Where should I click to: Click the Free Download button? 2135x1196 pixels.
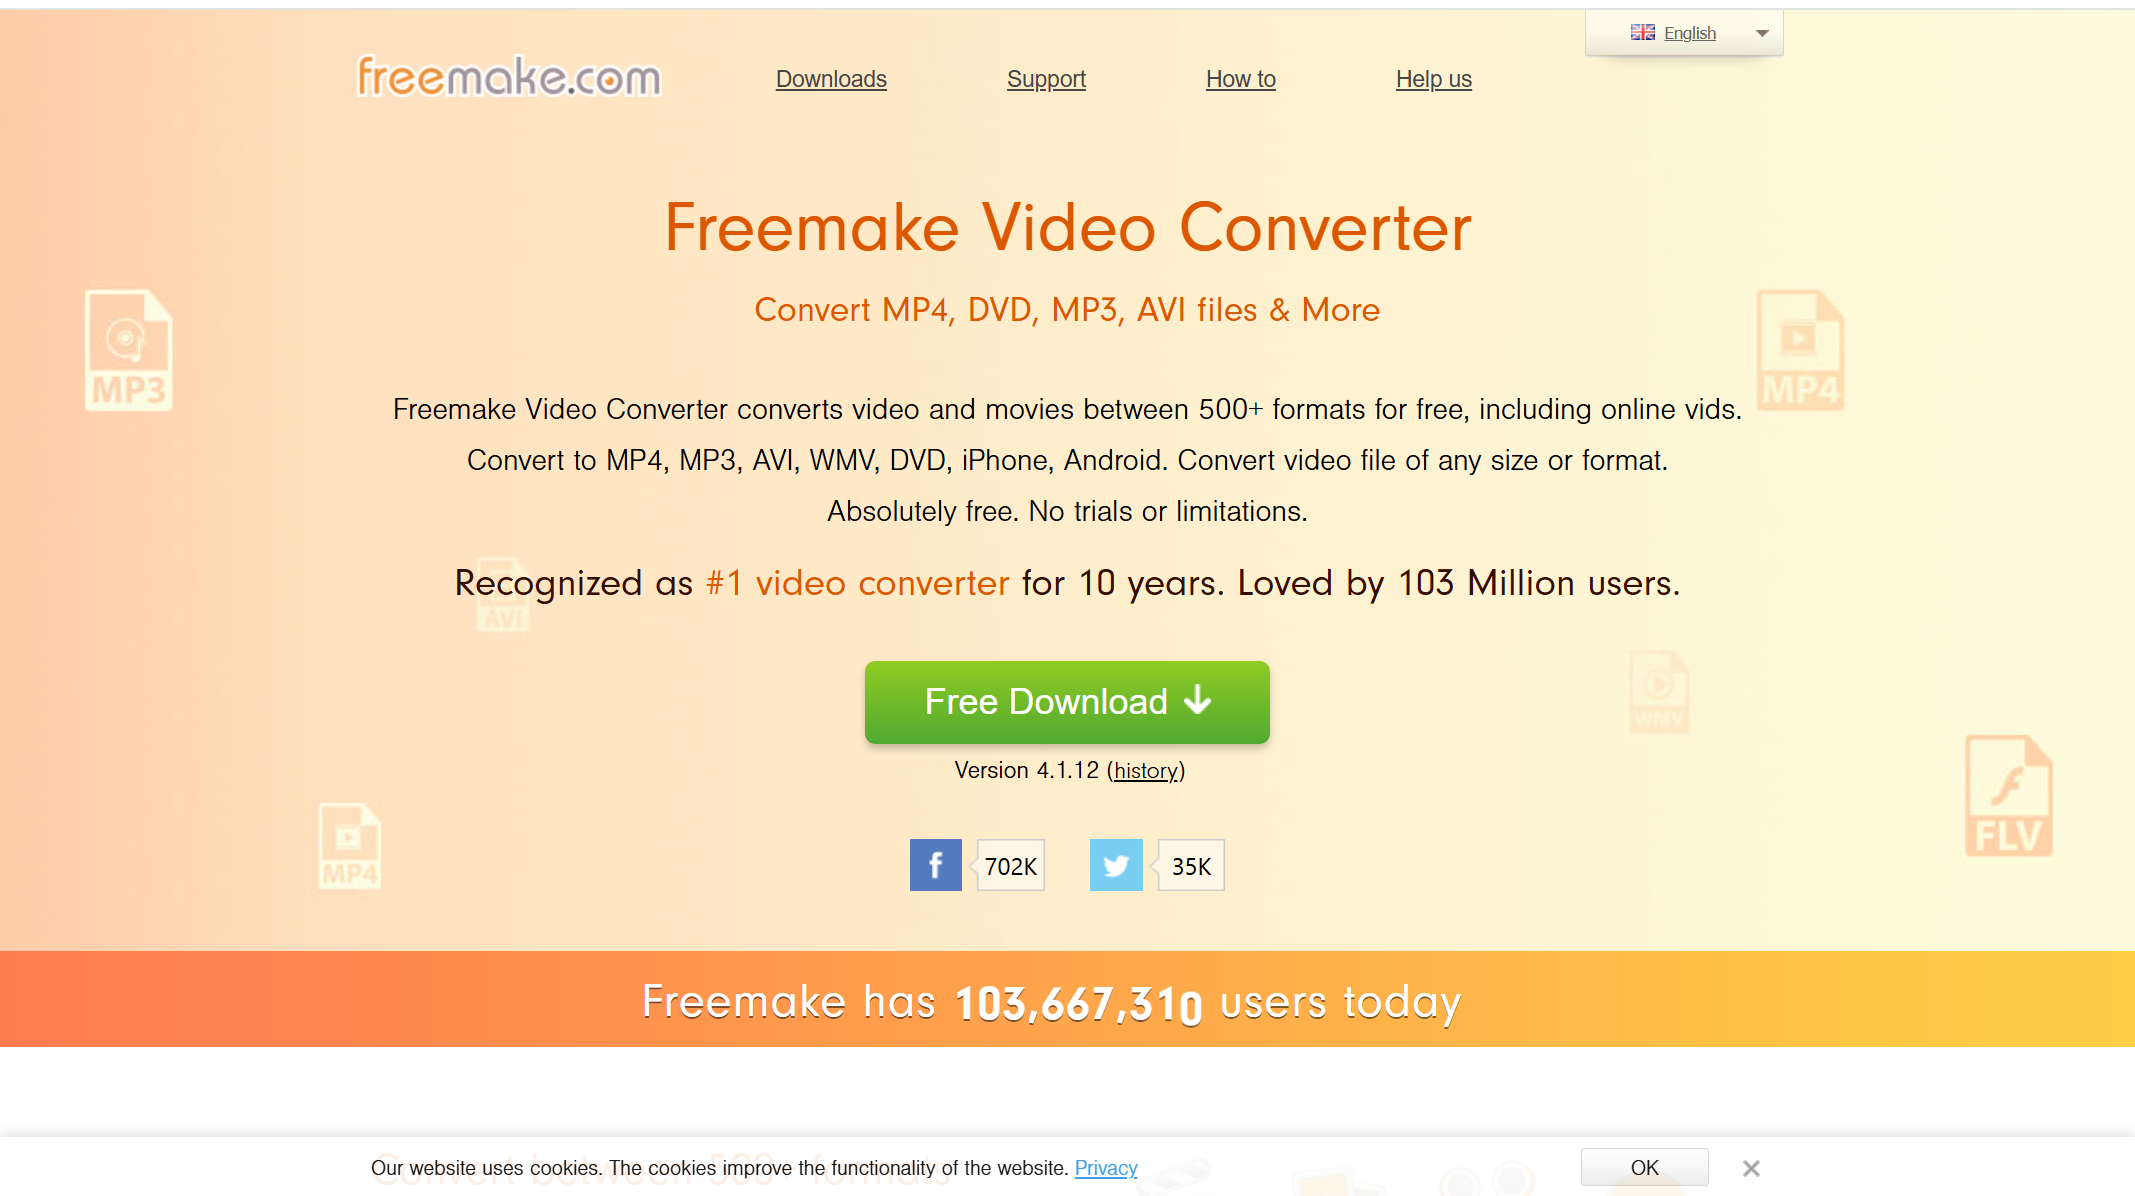pos(1068,702)
